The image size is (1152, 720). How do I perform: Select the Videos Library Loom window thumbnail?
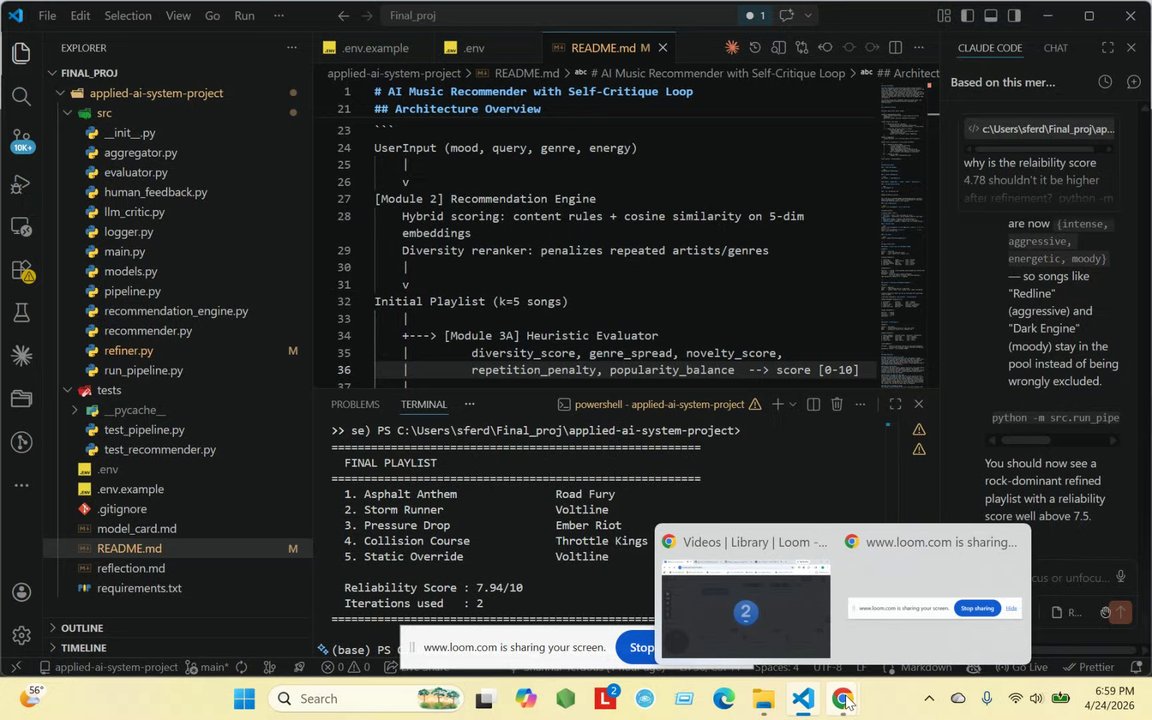(746, 597)
